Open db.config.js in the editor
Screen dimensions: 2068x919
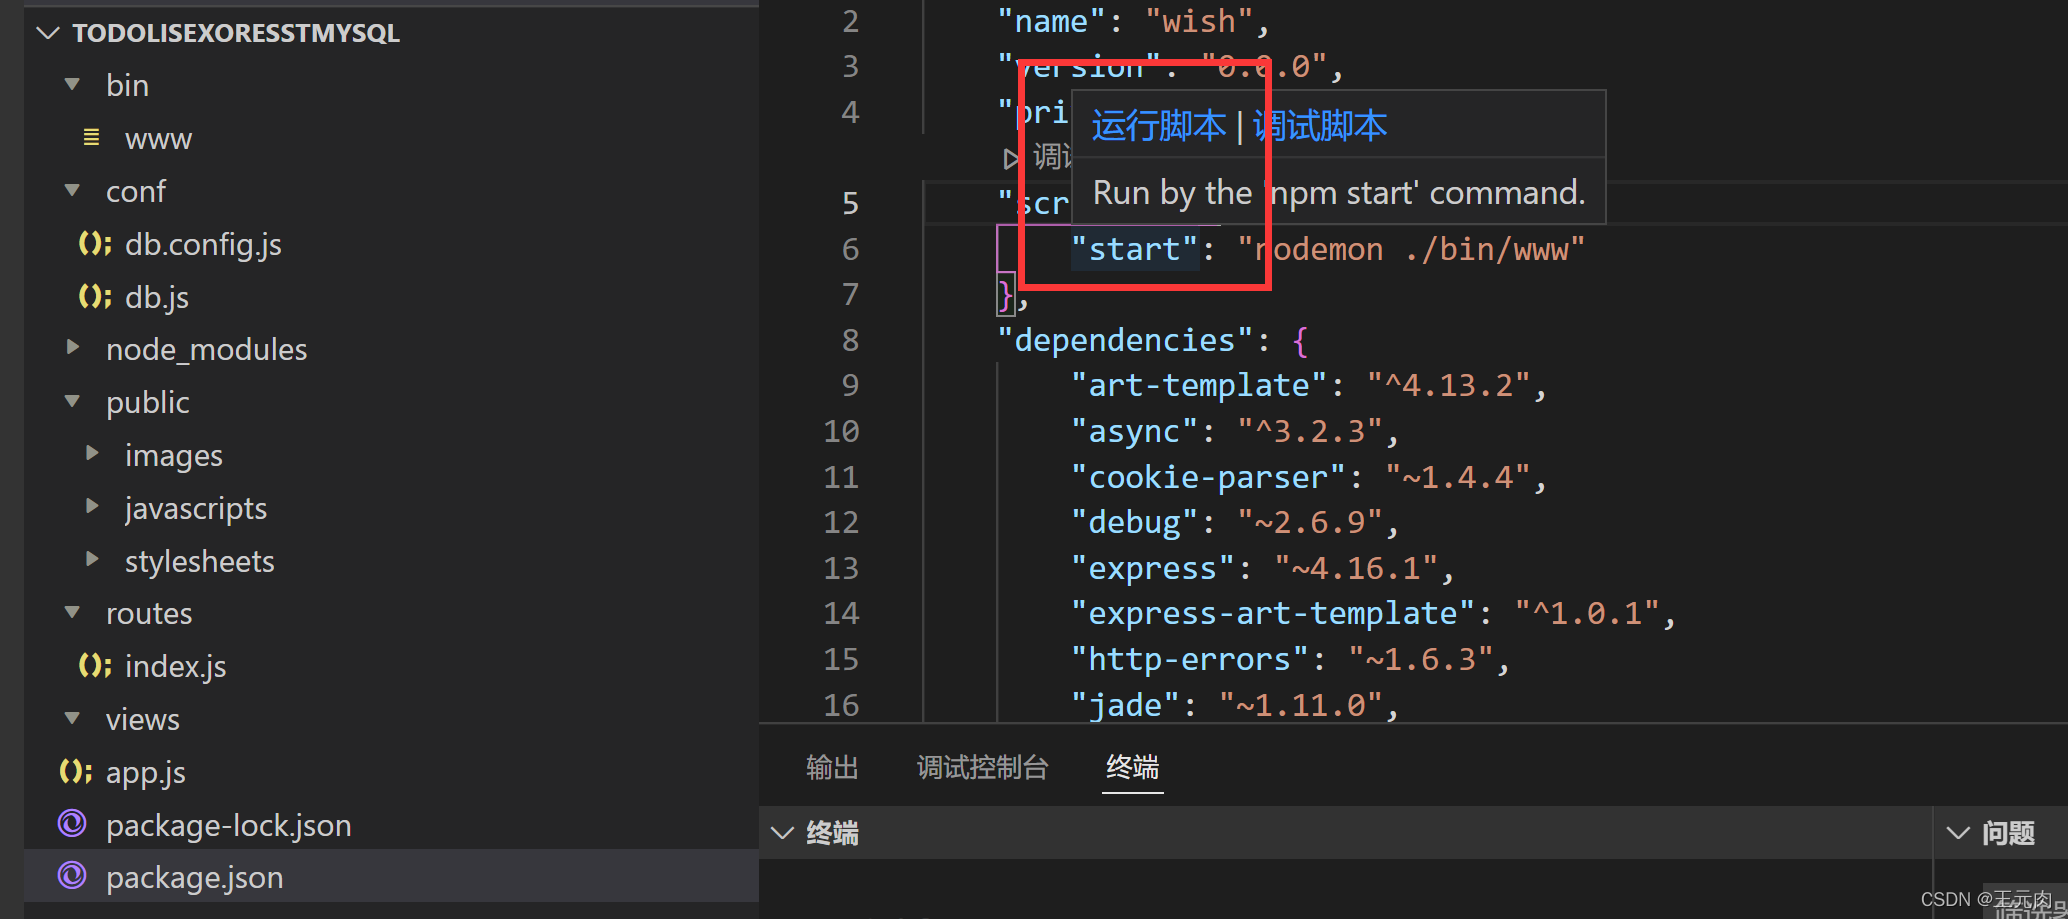203,245
